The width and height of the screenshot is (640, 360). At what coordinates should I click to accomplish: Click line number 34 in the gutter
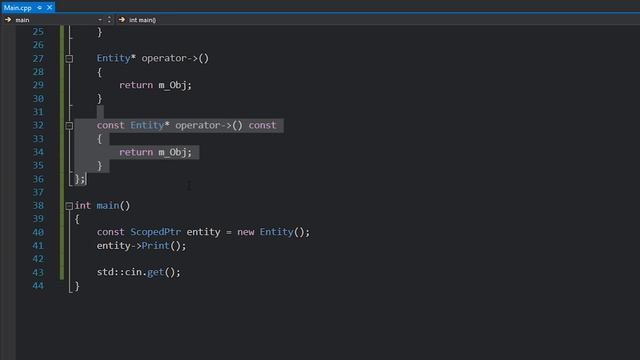[38, 152]
